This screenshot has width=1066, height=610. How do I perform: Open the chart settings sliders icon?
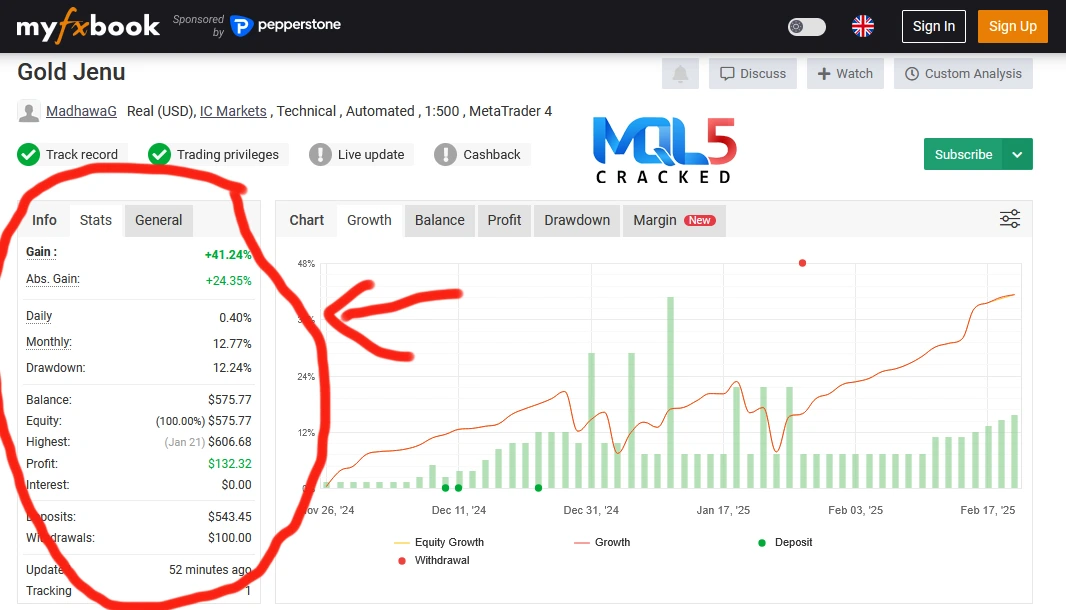[1010, 219]
